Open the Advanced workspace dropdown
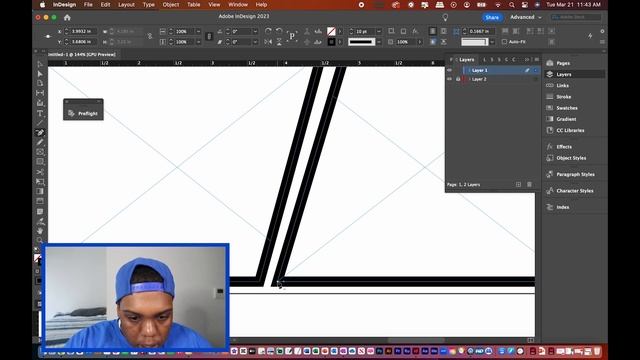Viewport: 640px width, 360px height. pos(526,17)
